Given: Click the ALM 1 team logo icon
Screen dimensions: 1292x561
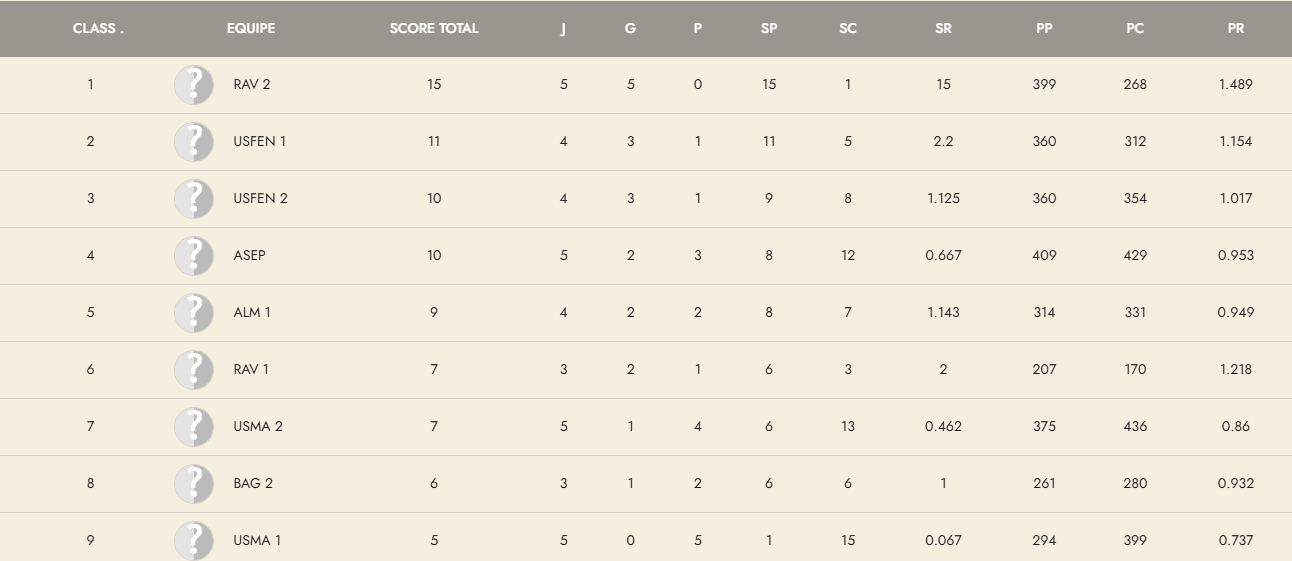Looking at the screenshot, I should coord(194,313).
